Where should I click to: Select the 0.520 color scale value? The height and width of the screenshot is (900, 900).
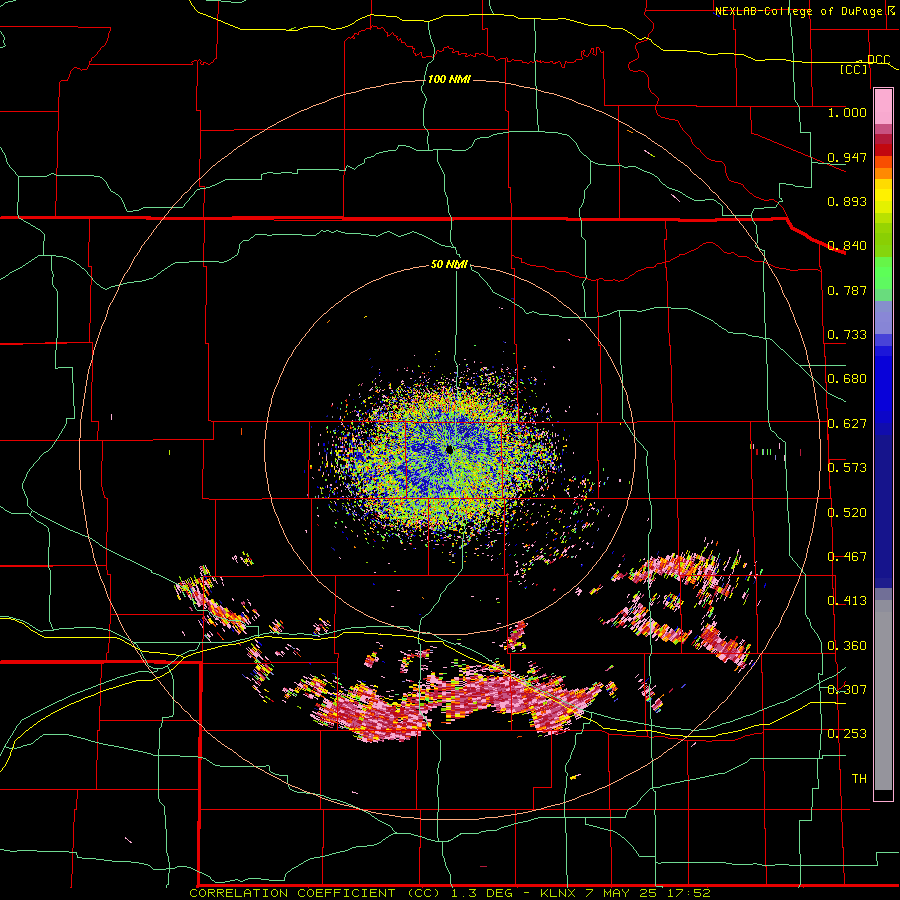(x=847, y=513)
